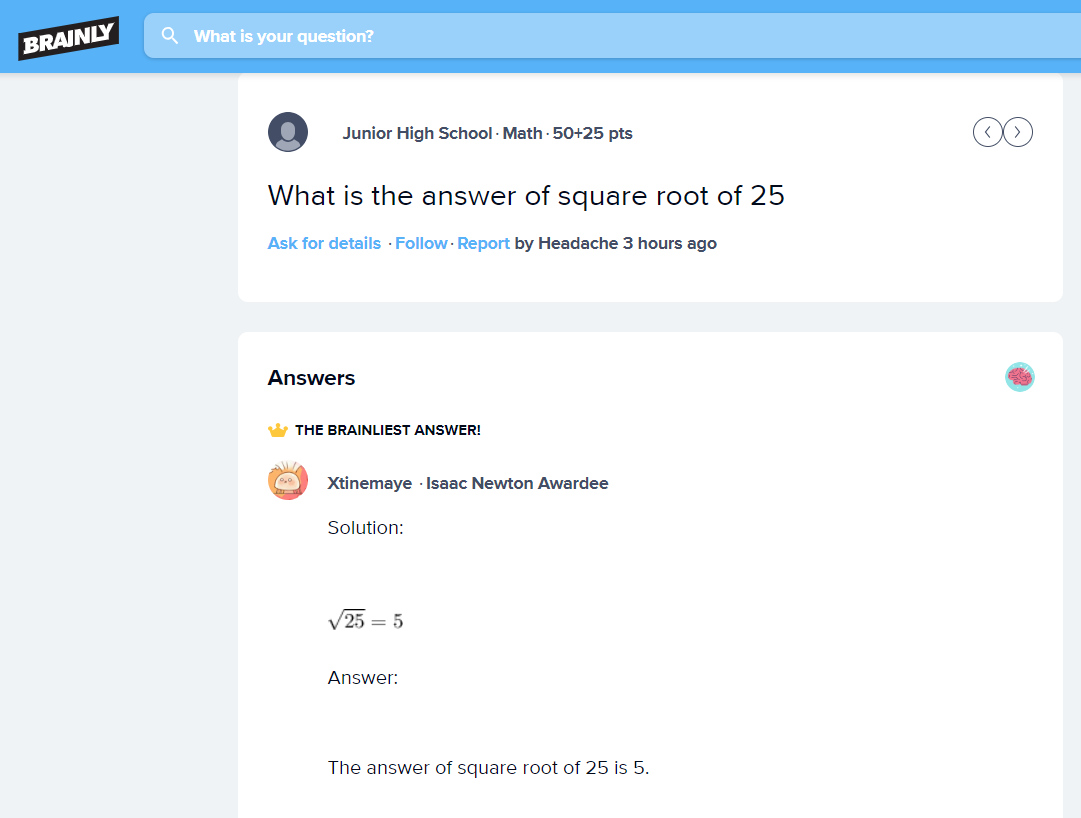Click the Isaac Newton Awardee rank
The width and height of the screenshot is (1081, 818).
click(517, 483)
